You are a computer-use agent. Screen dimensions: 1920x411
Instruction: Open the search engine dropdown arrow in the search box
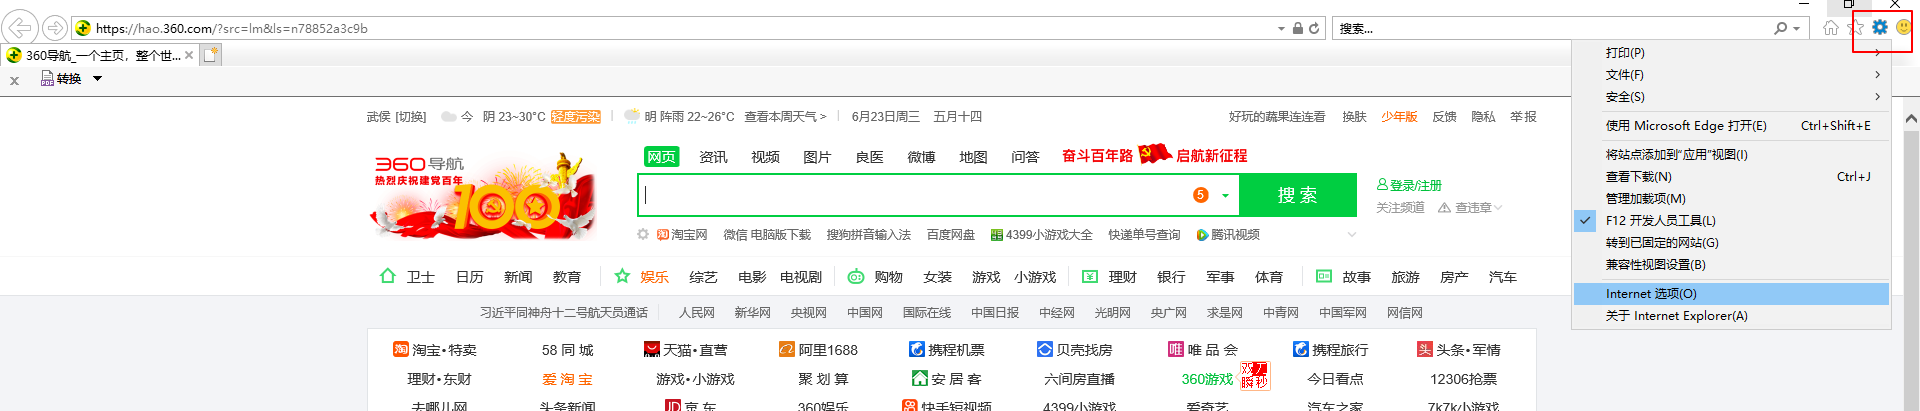1225,196
